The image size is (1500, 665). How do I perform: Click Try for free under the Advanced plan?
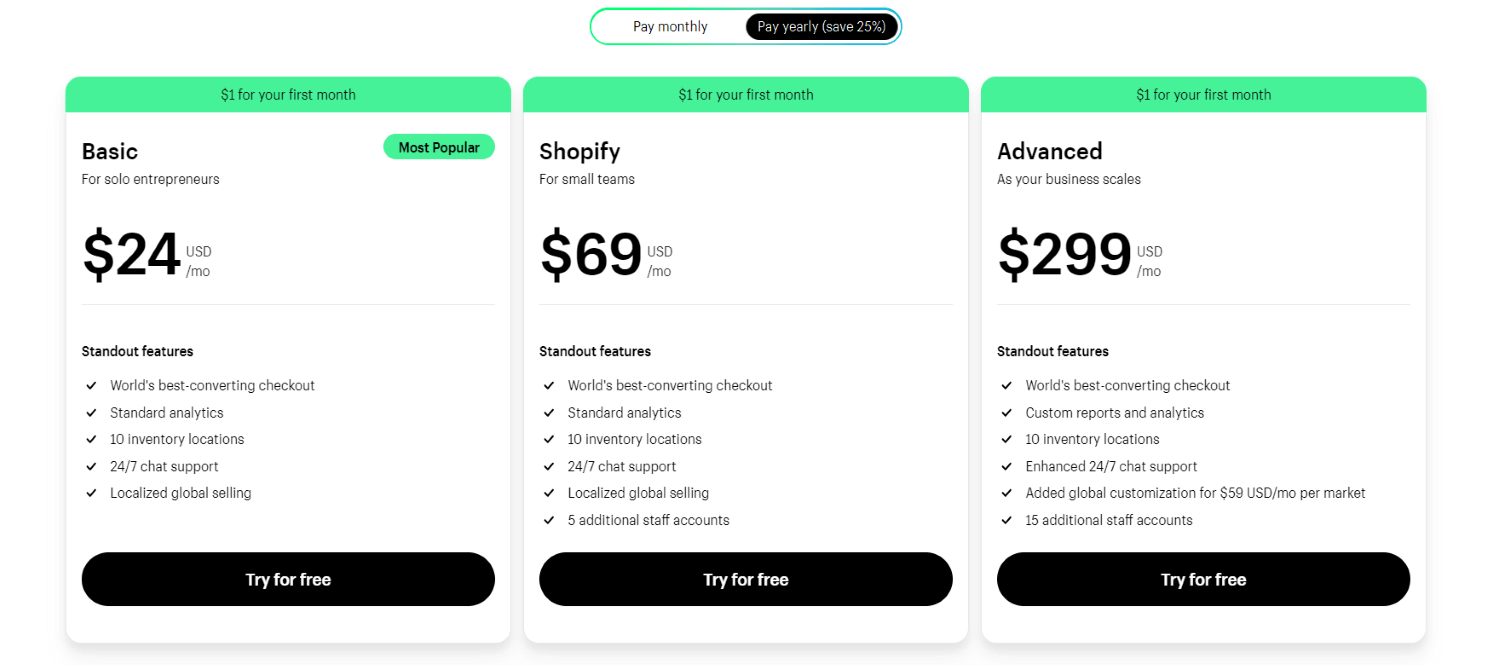[x=1203, y=579]
